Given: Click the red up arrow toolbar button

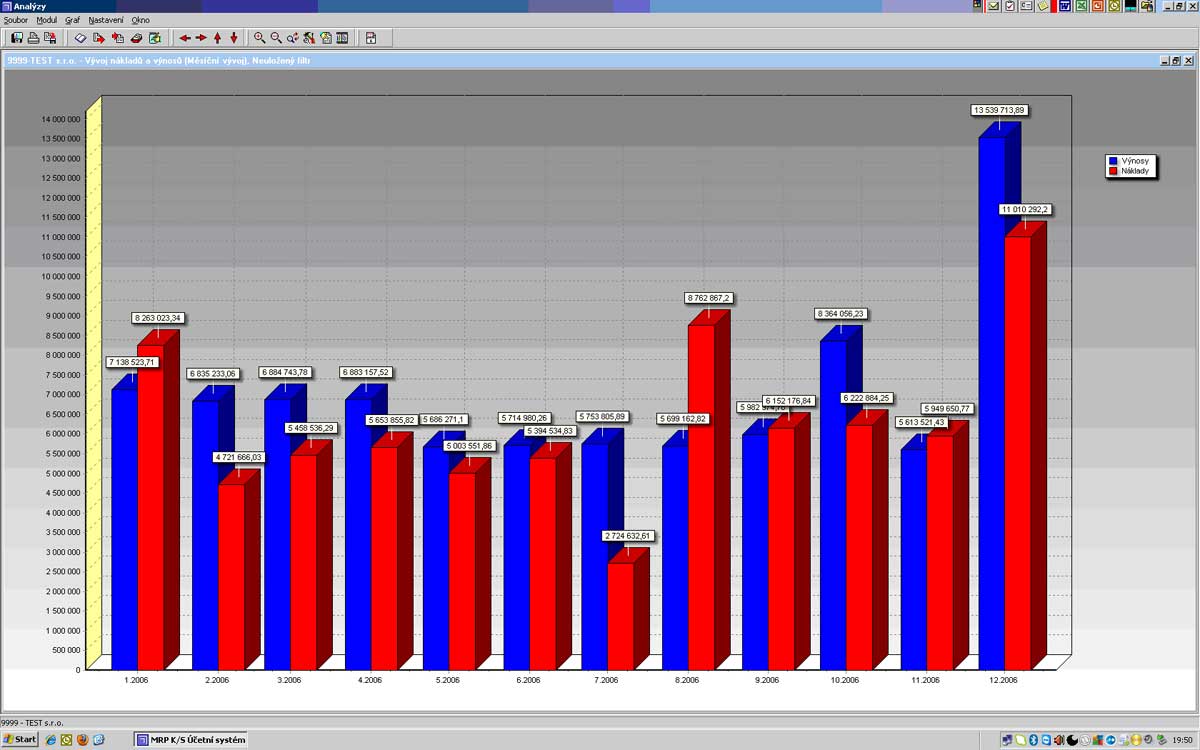Looking at the screenshot, I should (217, 38).
